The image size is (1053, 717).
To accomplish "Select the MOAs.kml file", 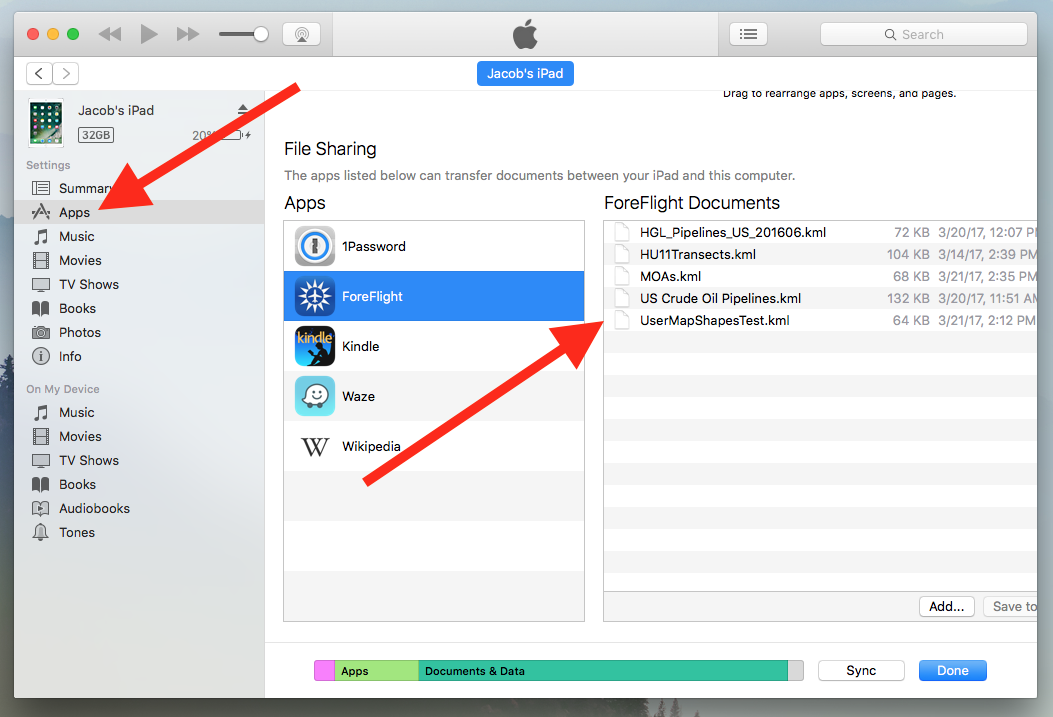I will [x=670, y=276].
